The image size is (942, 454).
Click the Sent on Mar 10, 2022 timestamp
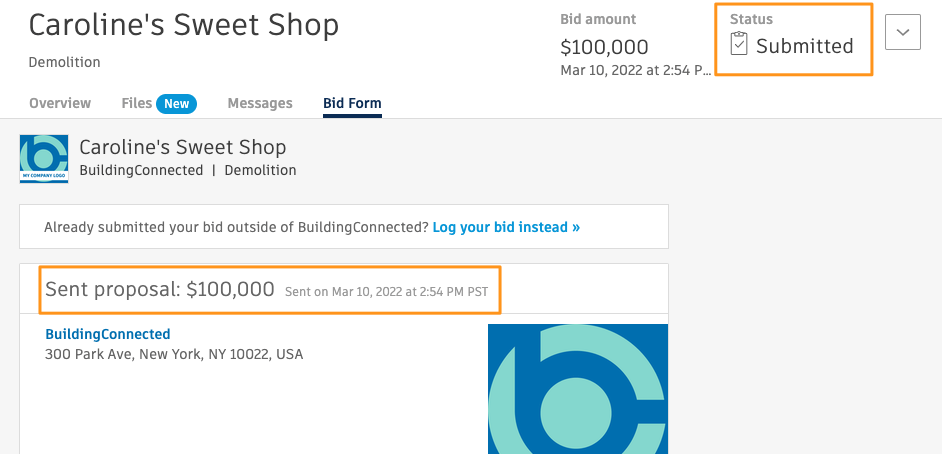coord(388,291)
